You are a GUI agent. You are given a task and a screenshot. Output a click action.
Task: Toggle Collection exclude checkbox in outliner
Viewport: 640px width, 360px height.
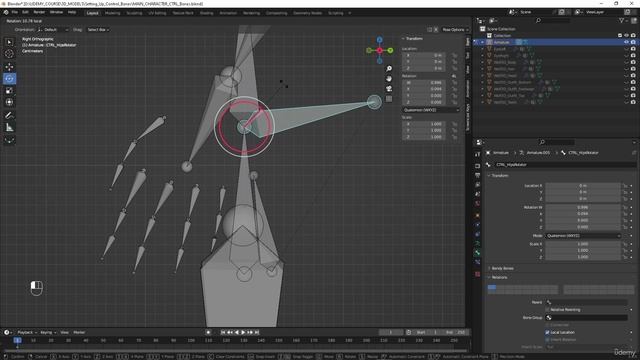[620, 36]
